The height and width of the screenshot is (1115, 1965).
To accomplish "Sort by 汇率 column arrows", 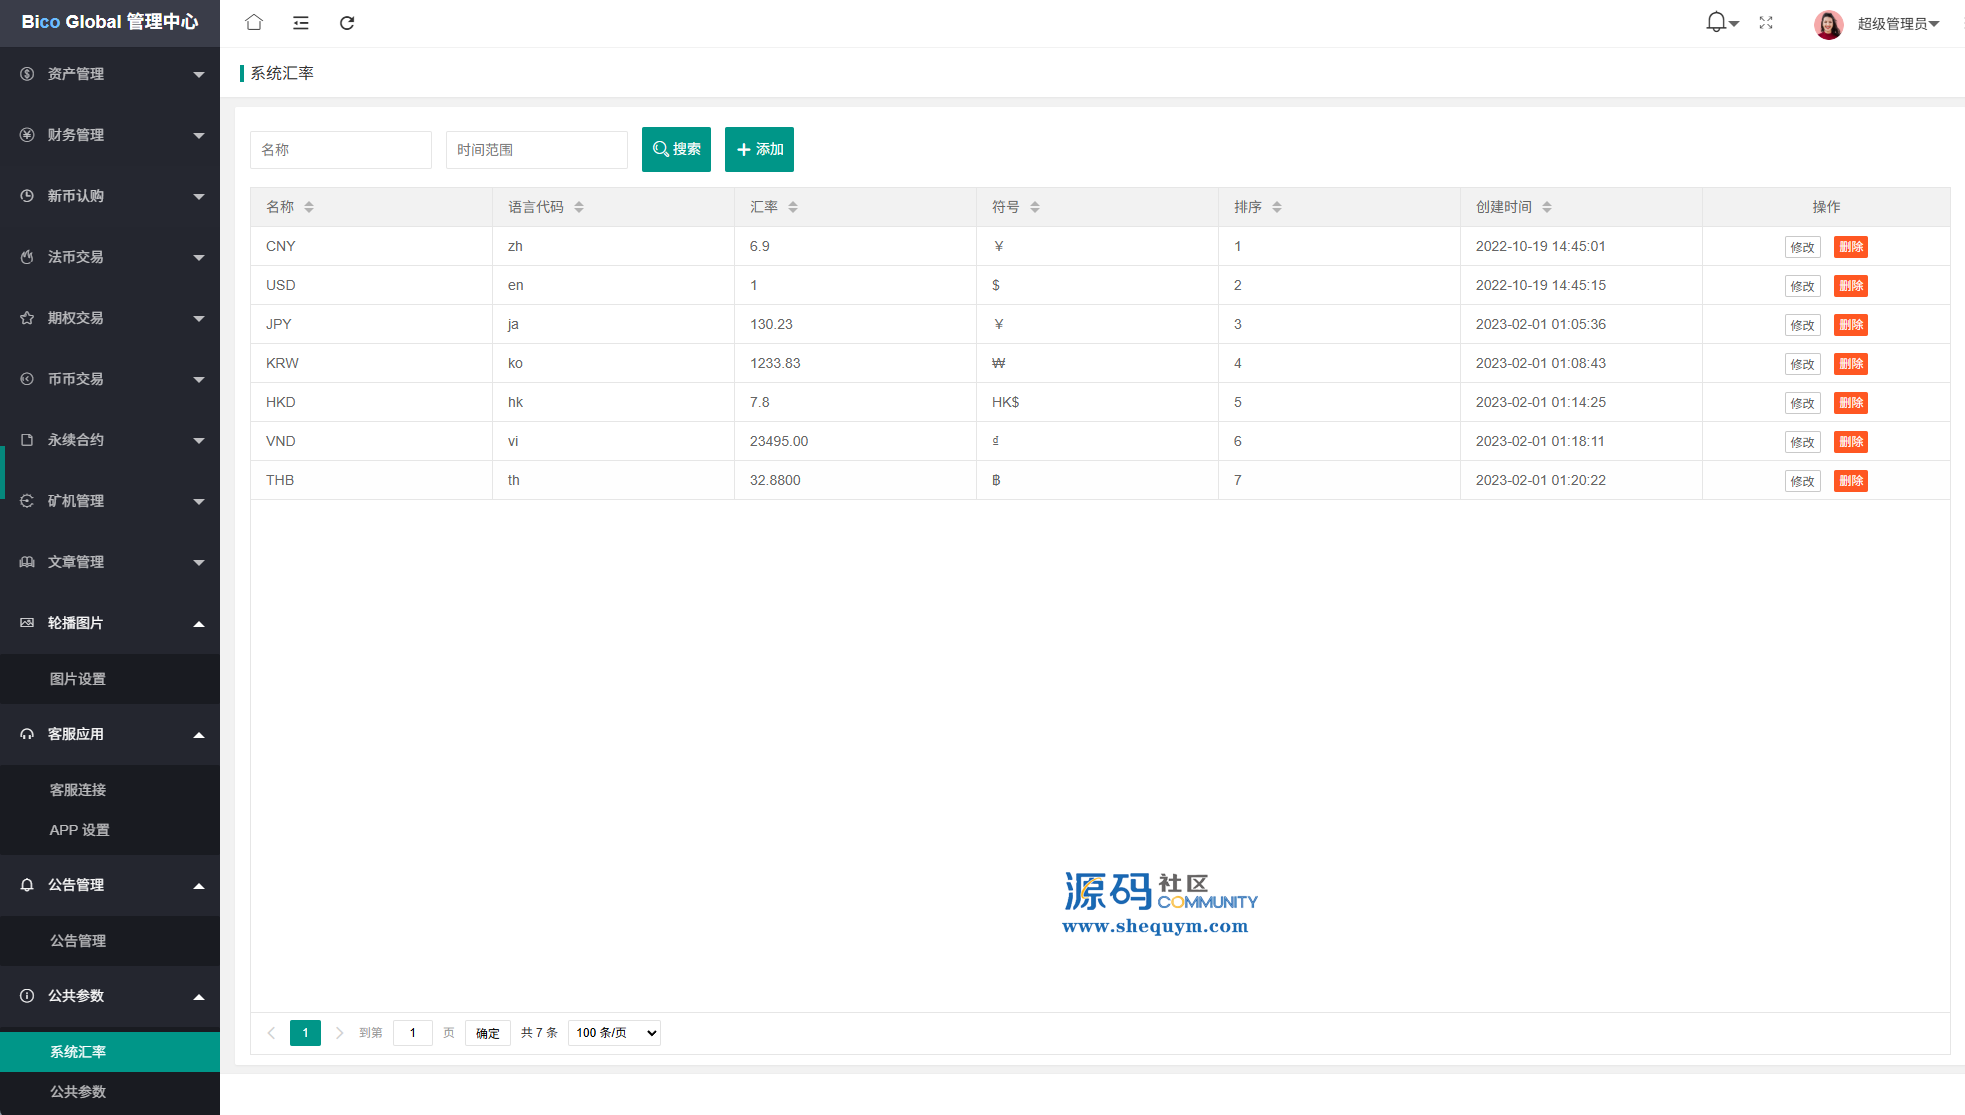I will [x=793, y=207].
